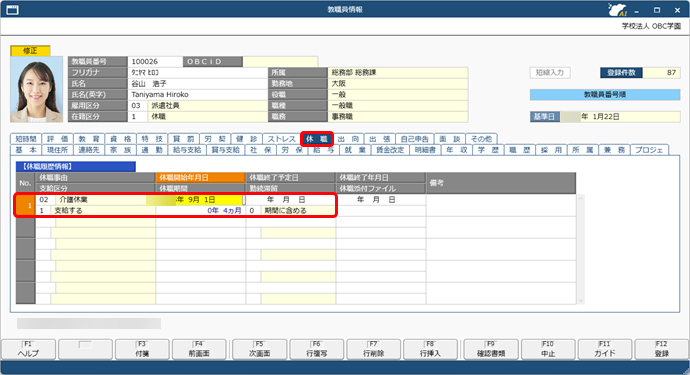
Task: Open the 特技 tab
Action: [x=152, y=139]
